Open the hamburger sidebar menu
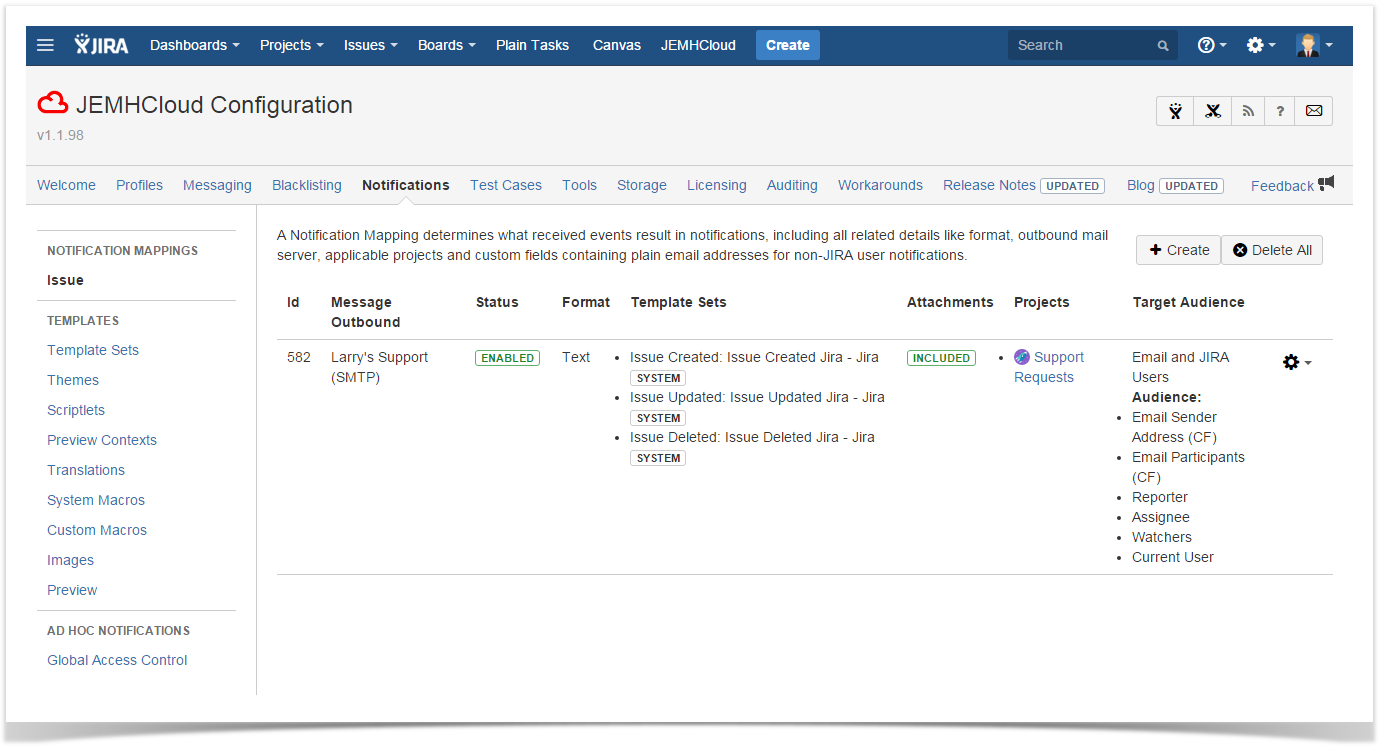 tap(45, 45)
